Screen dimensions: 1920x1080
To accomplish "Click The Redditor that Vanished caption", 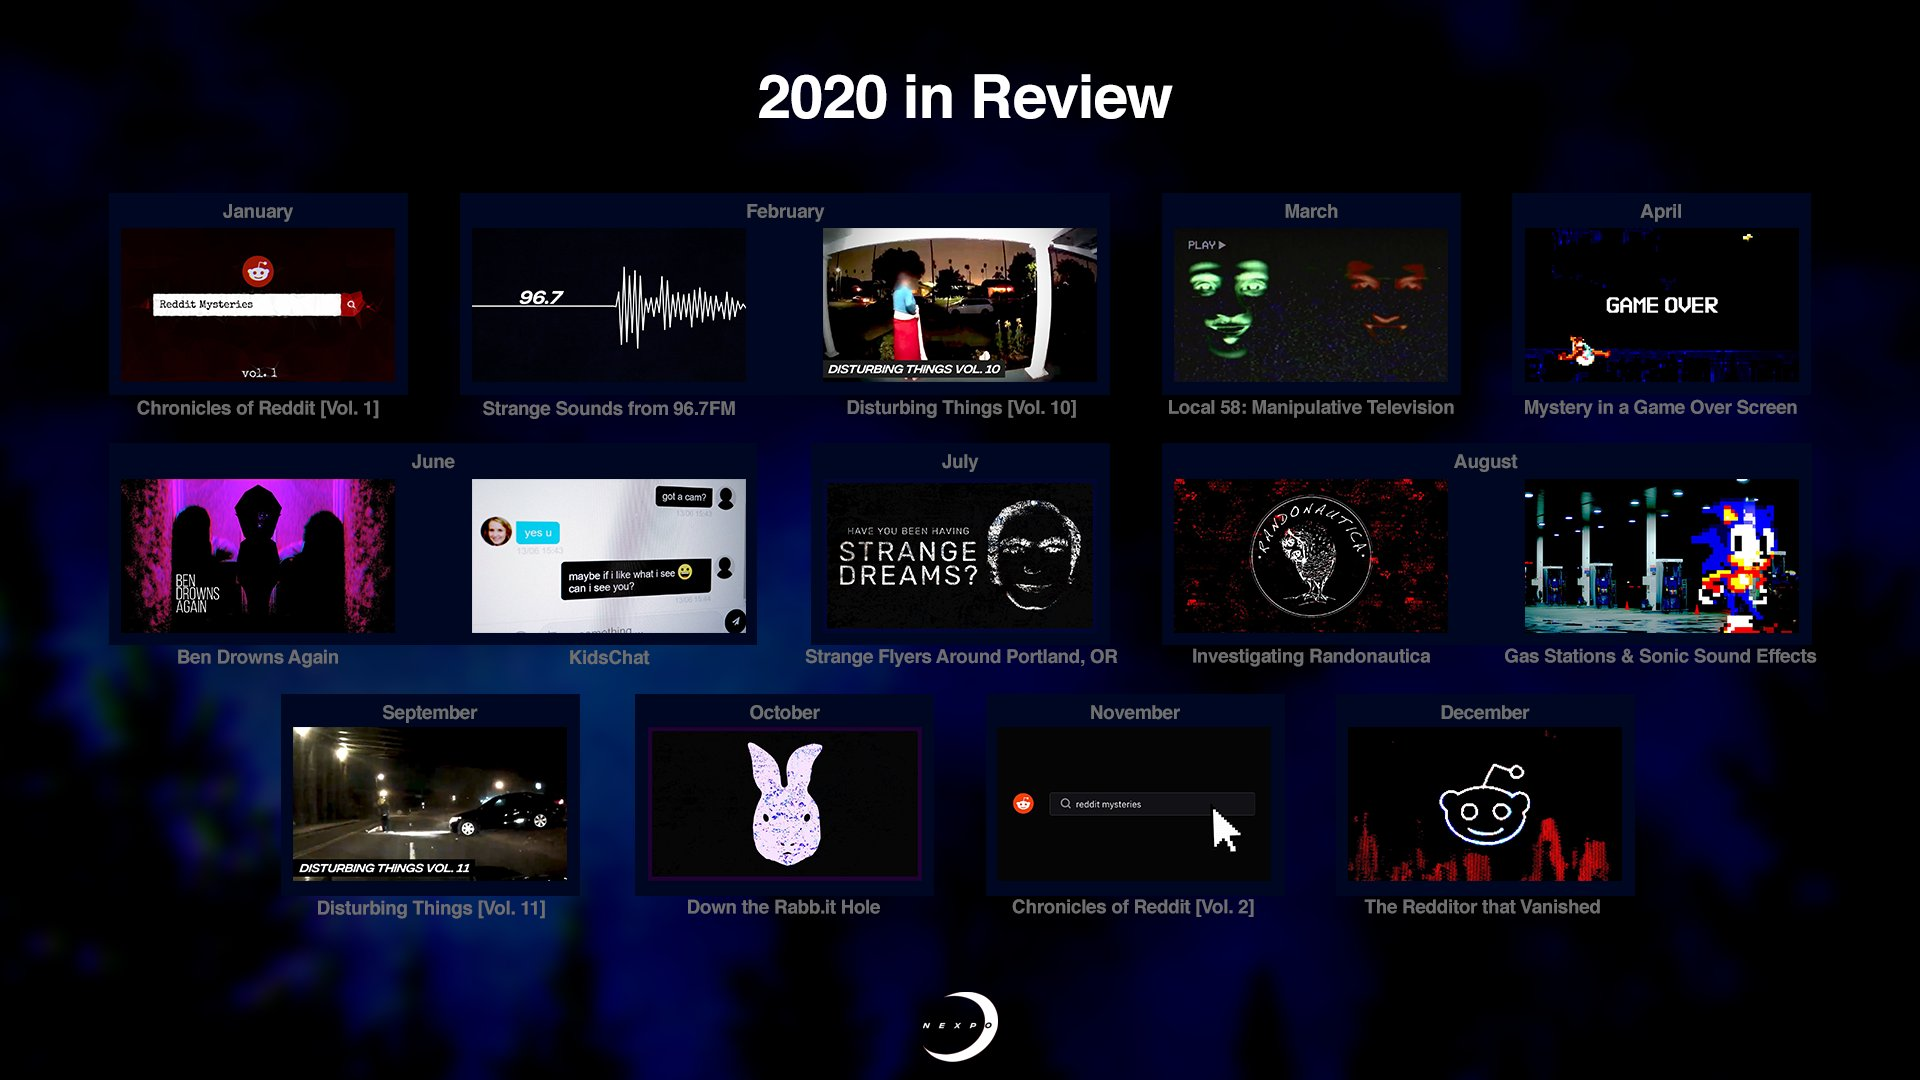I will [1482, 907].
